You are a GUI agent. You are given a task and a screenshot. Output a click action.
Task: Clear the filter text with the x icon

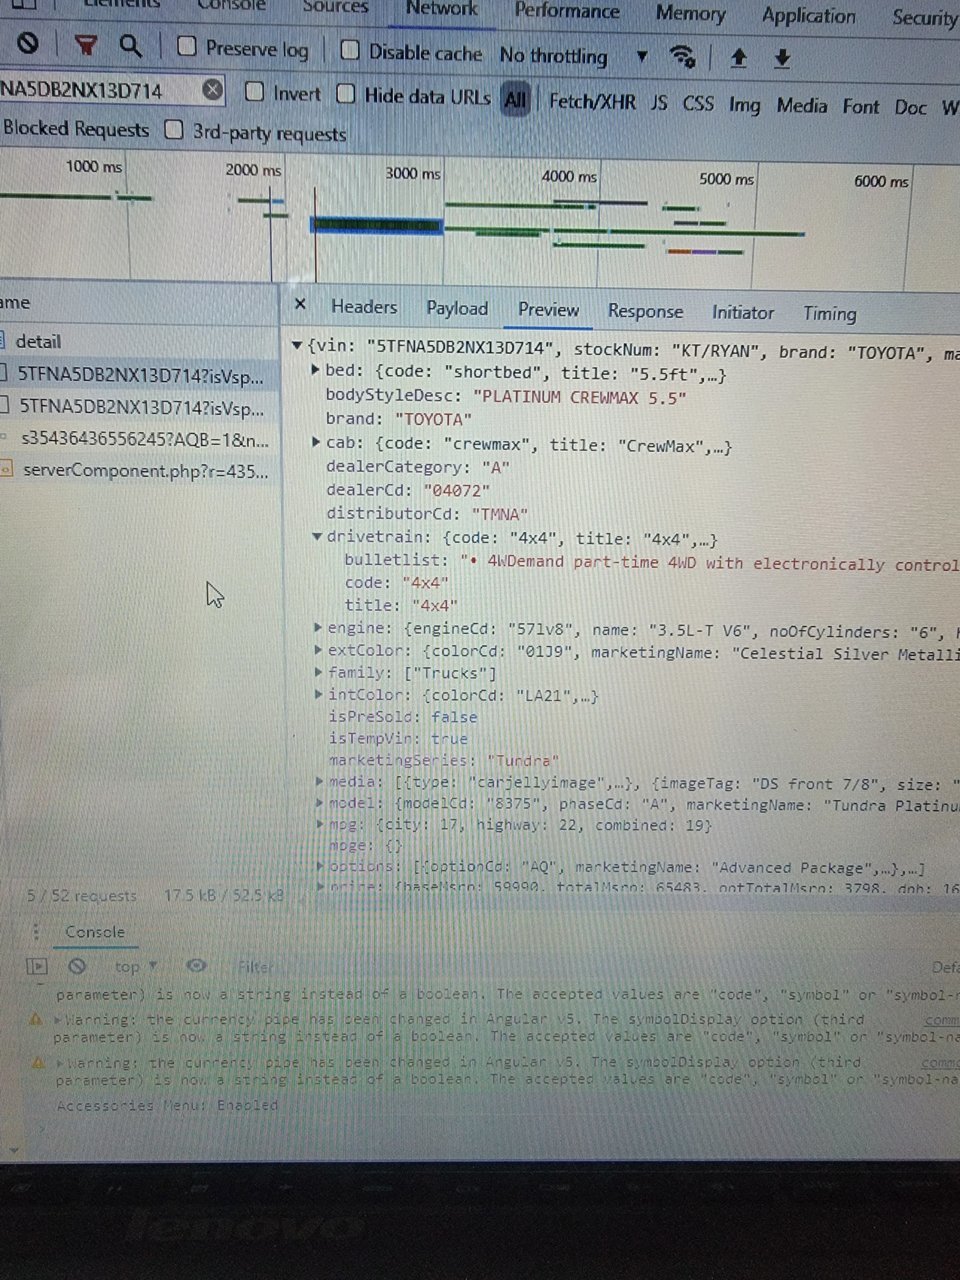pos(212,90)
